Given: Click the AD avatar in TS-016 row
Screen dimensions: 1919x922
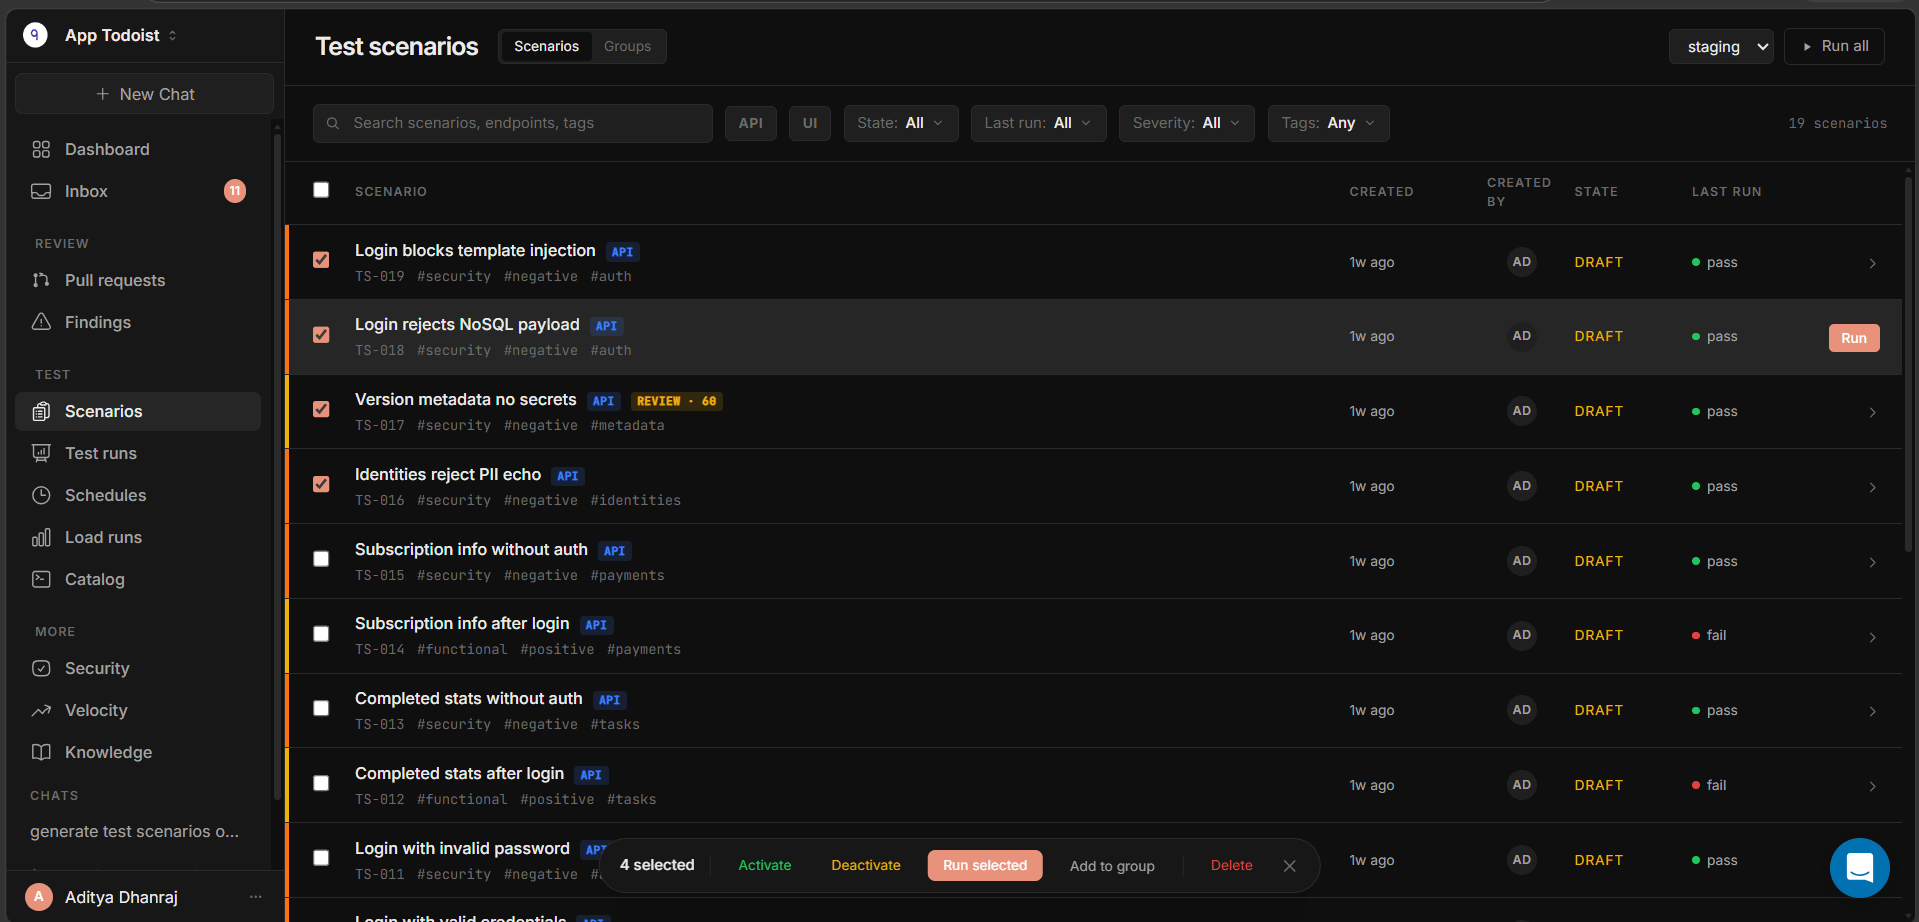Looking at the screenshot, I should click(x=1522, y=486).
